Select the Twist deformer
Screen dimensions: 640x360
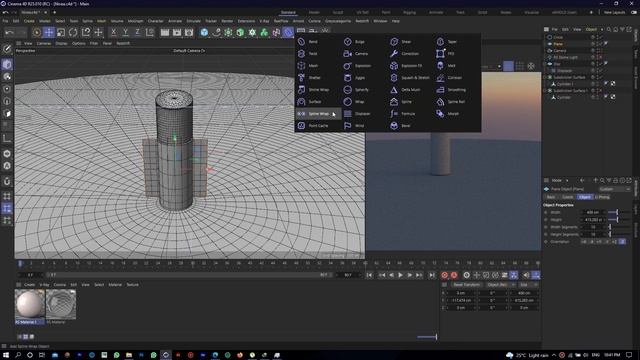click(308, 53)
